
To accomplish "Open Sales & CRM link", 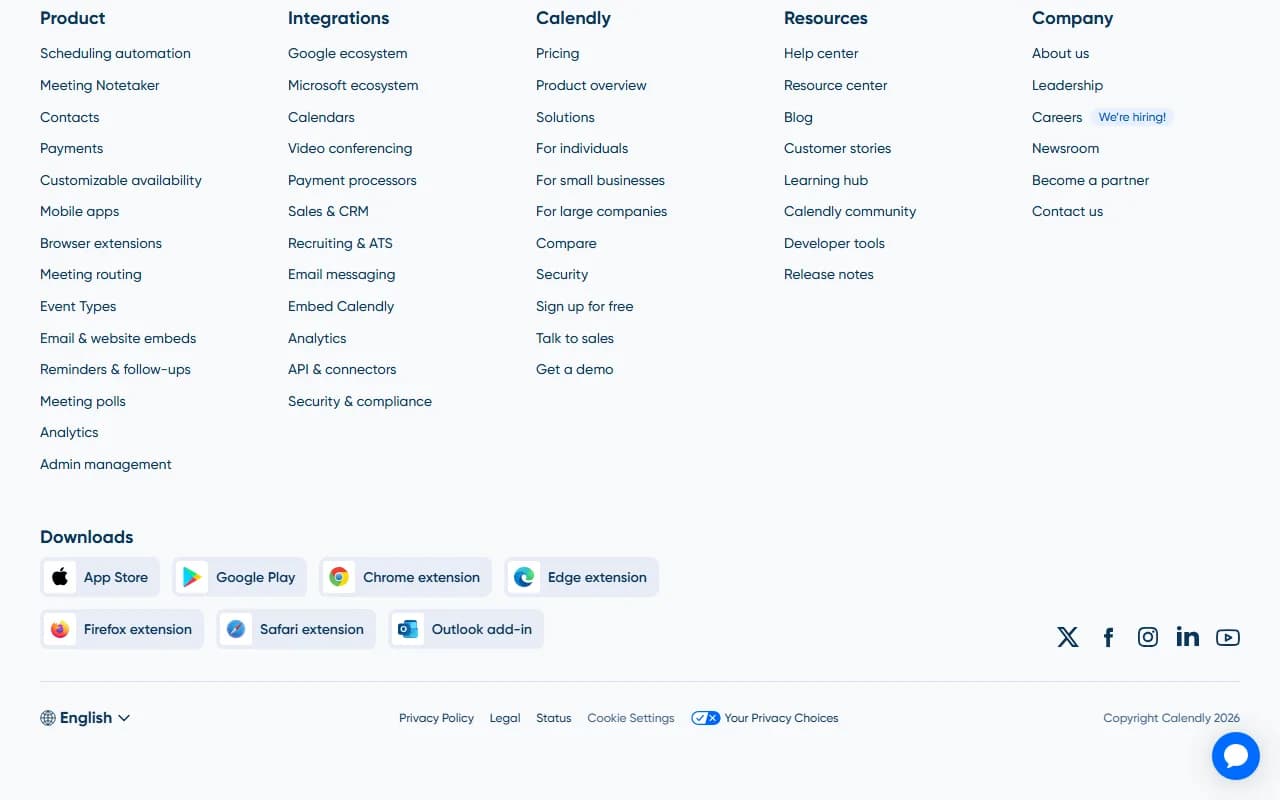I will point(328,211).
